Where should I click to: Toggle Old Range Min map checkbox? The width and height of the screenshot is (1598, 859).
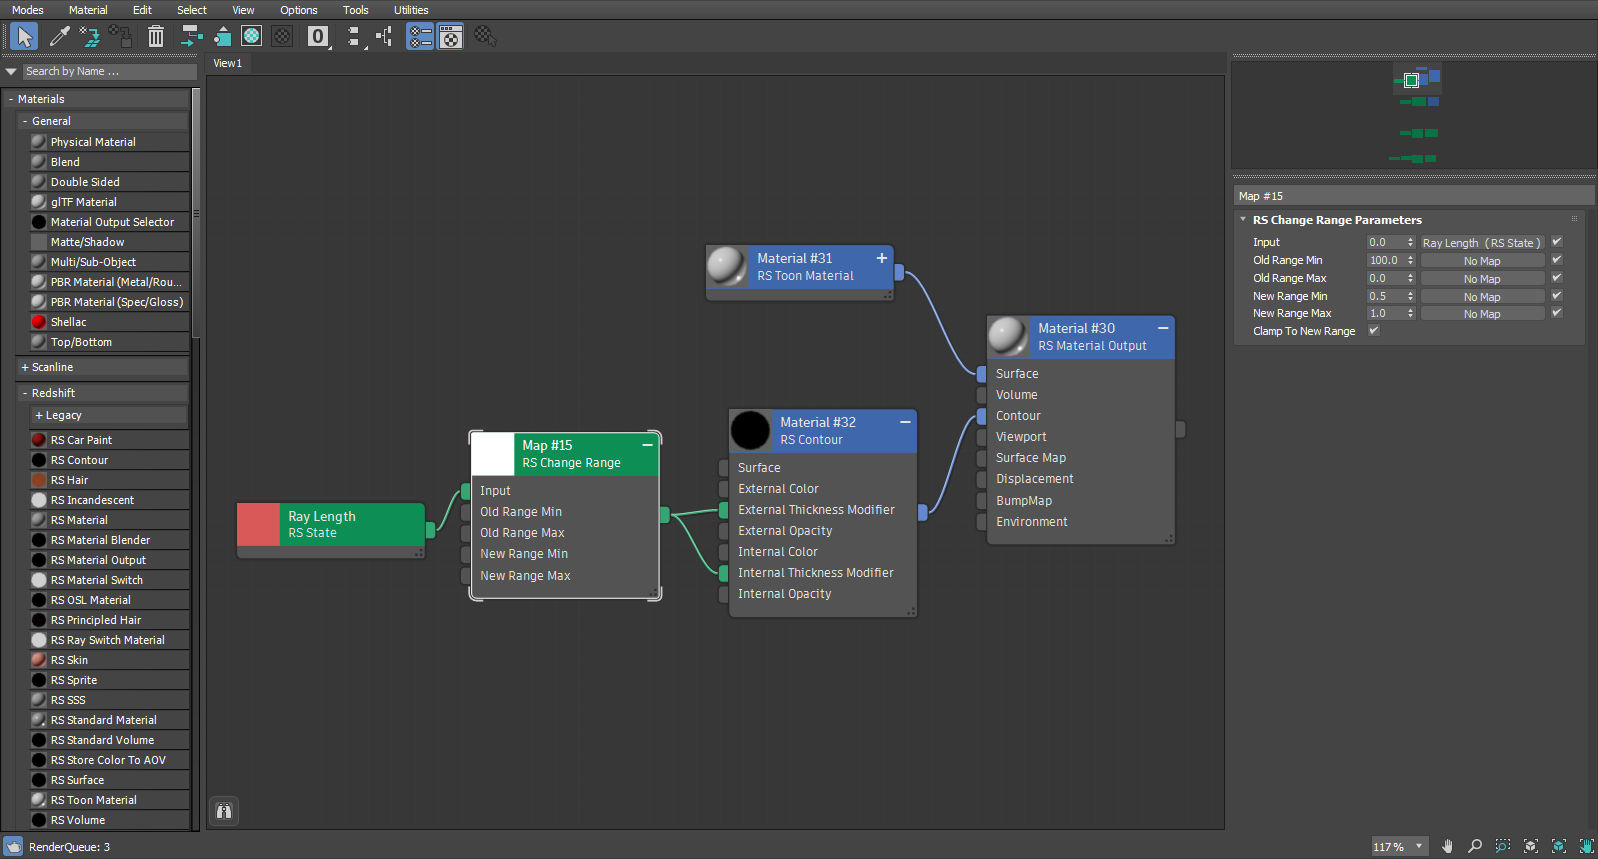pyautogui.click(x=1557, y=260)
